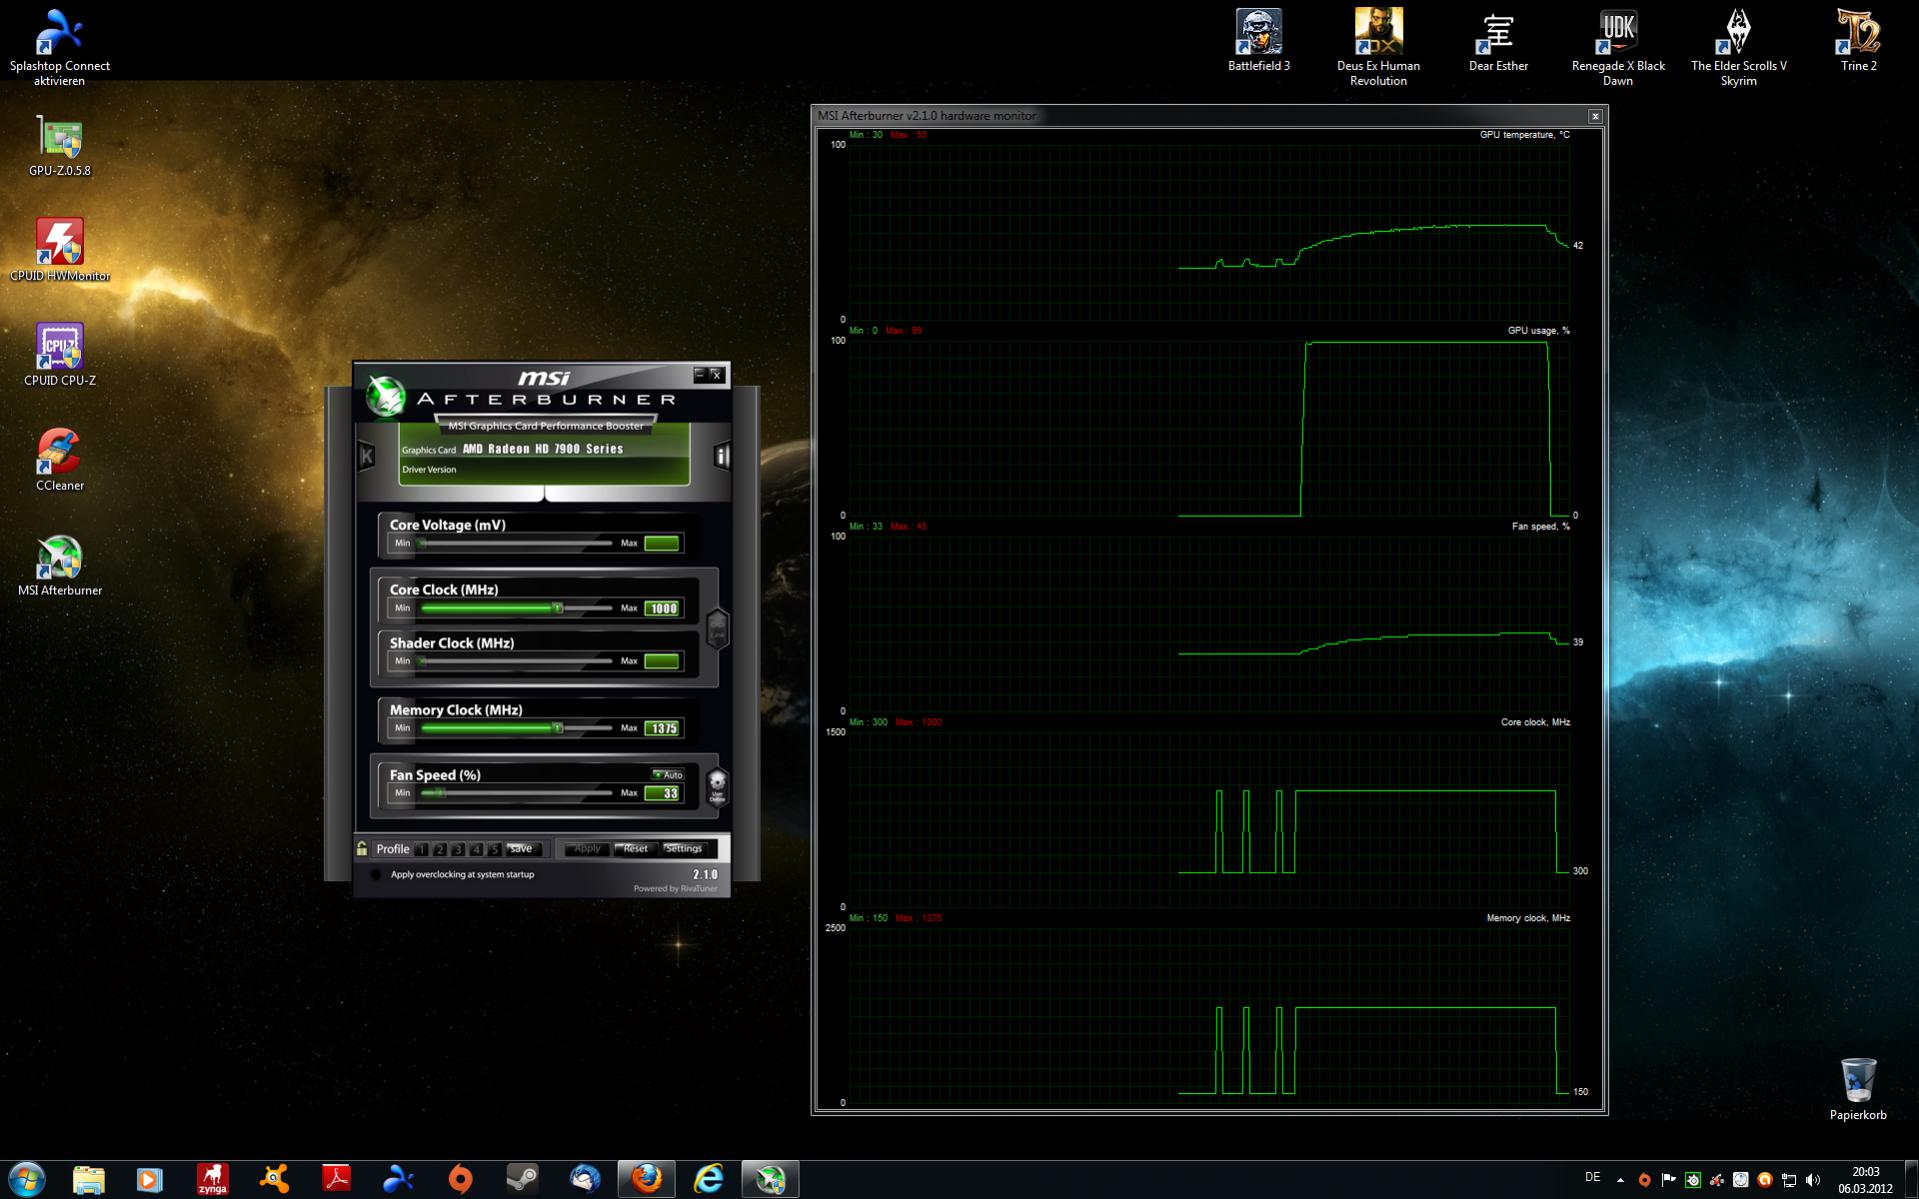
Task: Click the GPU temperature graph
Action: click(1209, 232)
